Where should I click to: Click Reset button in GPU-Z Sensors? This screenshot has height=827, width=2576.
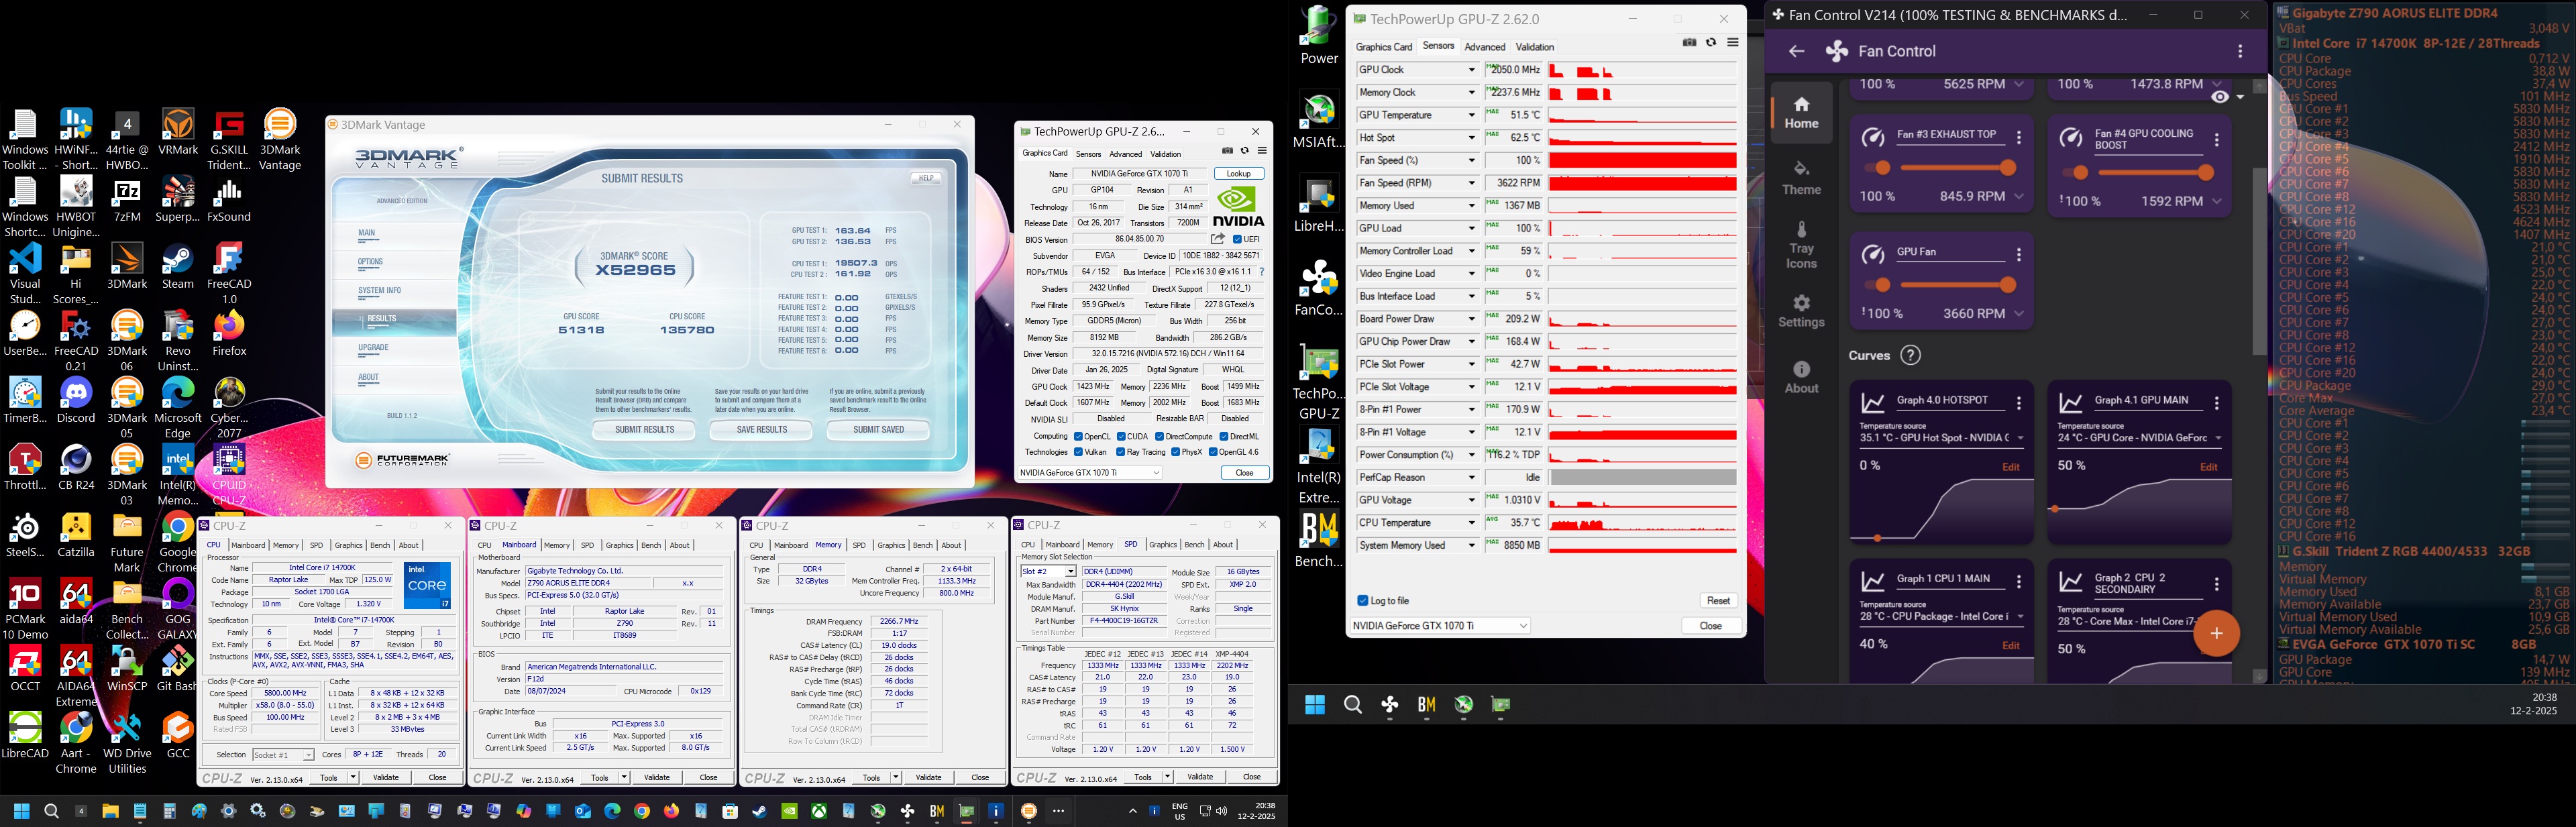(x=1718, y=601)
